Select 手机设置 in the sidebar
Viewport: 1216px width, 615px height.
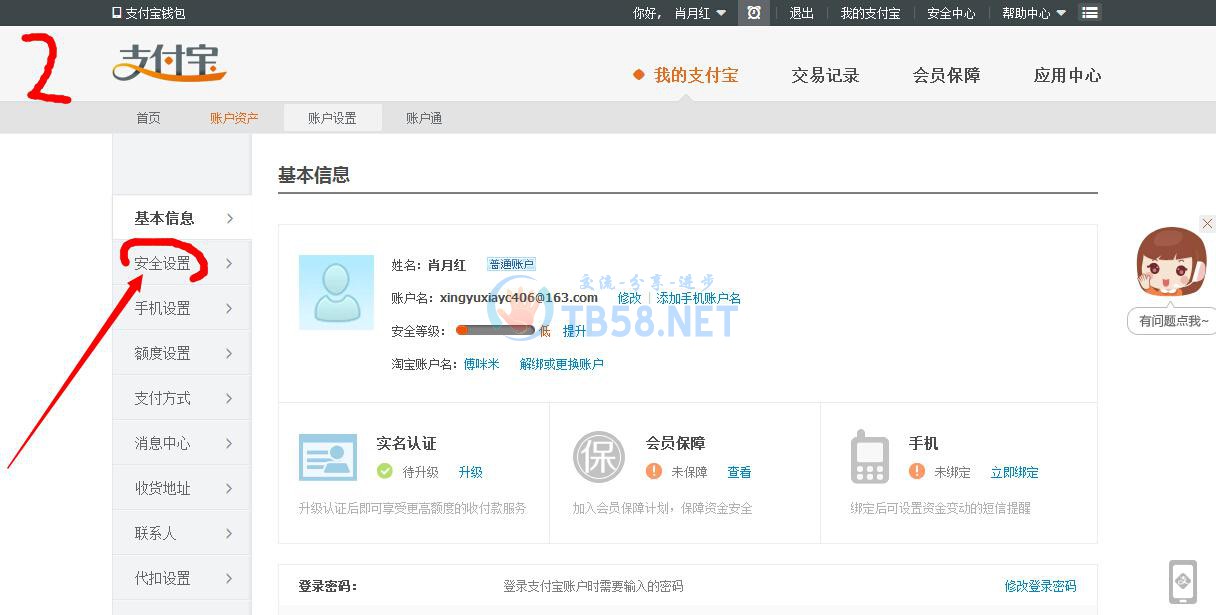click(182, 308)
